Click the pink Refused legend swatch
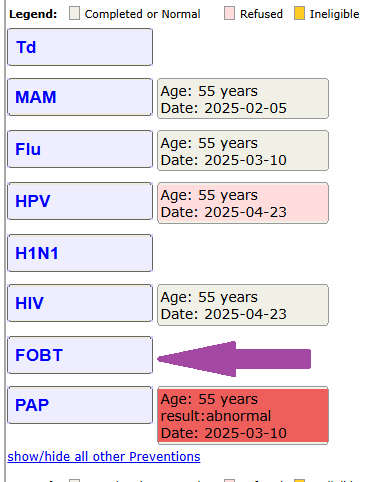367x482 pixels. tap(229, 14)
